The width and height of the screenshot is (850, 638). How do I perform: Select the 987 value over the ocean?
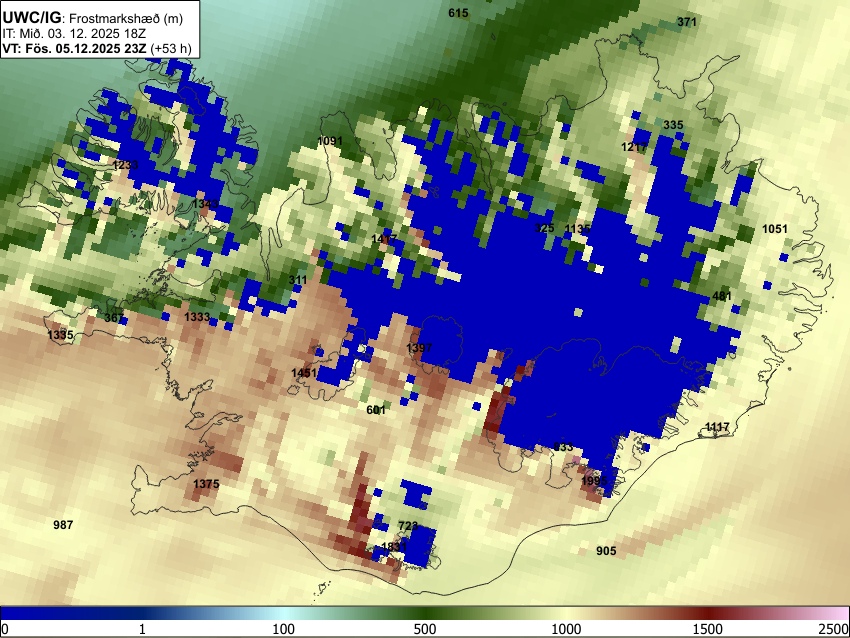tap(63, 525)
